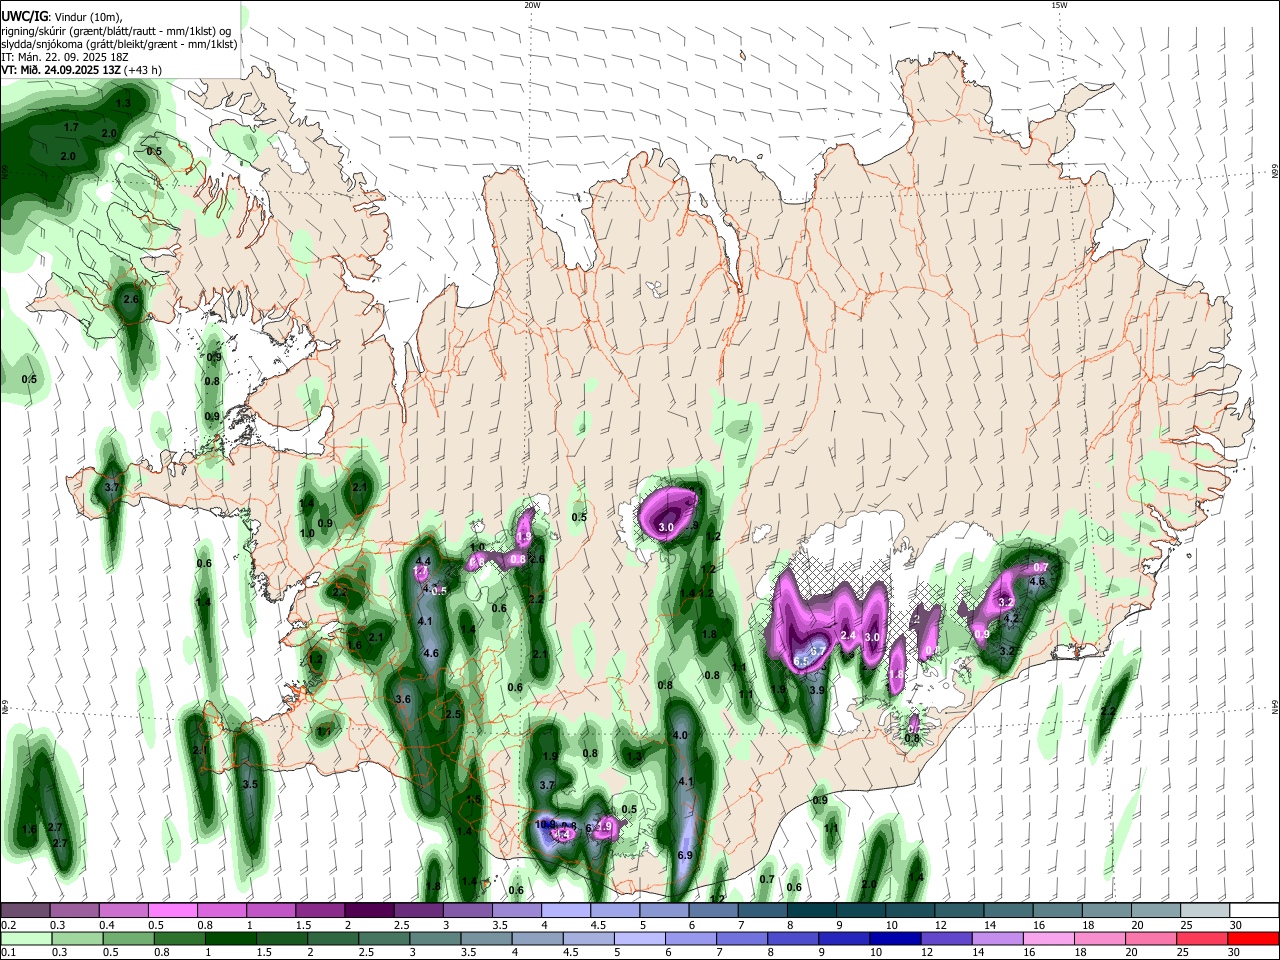
Task: Select the bright pink 0.5–0.8 snow swatch
Action: point(172,910)
